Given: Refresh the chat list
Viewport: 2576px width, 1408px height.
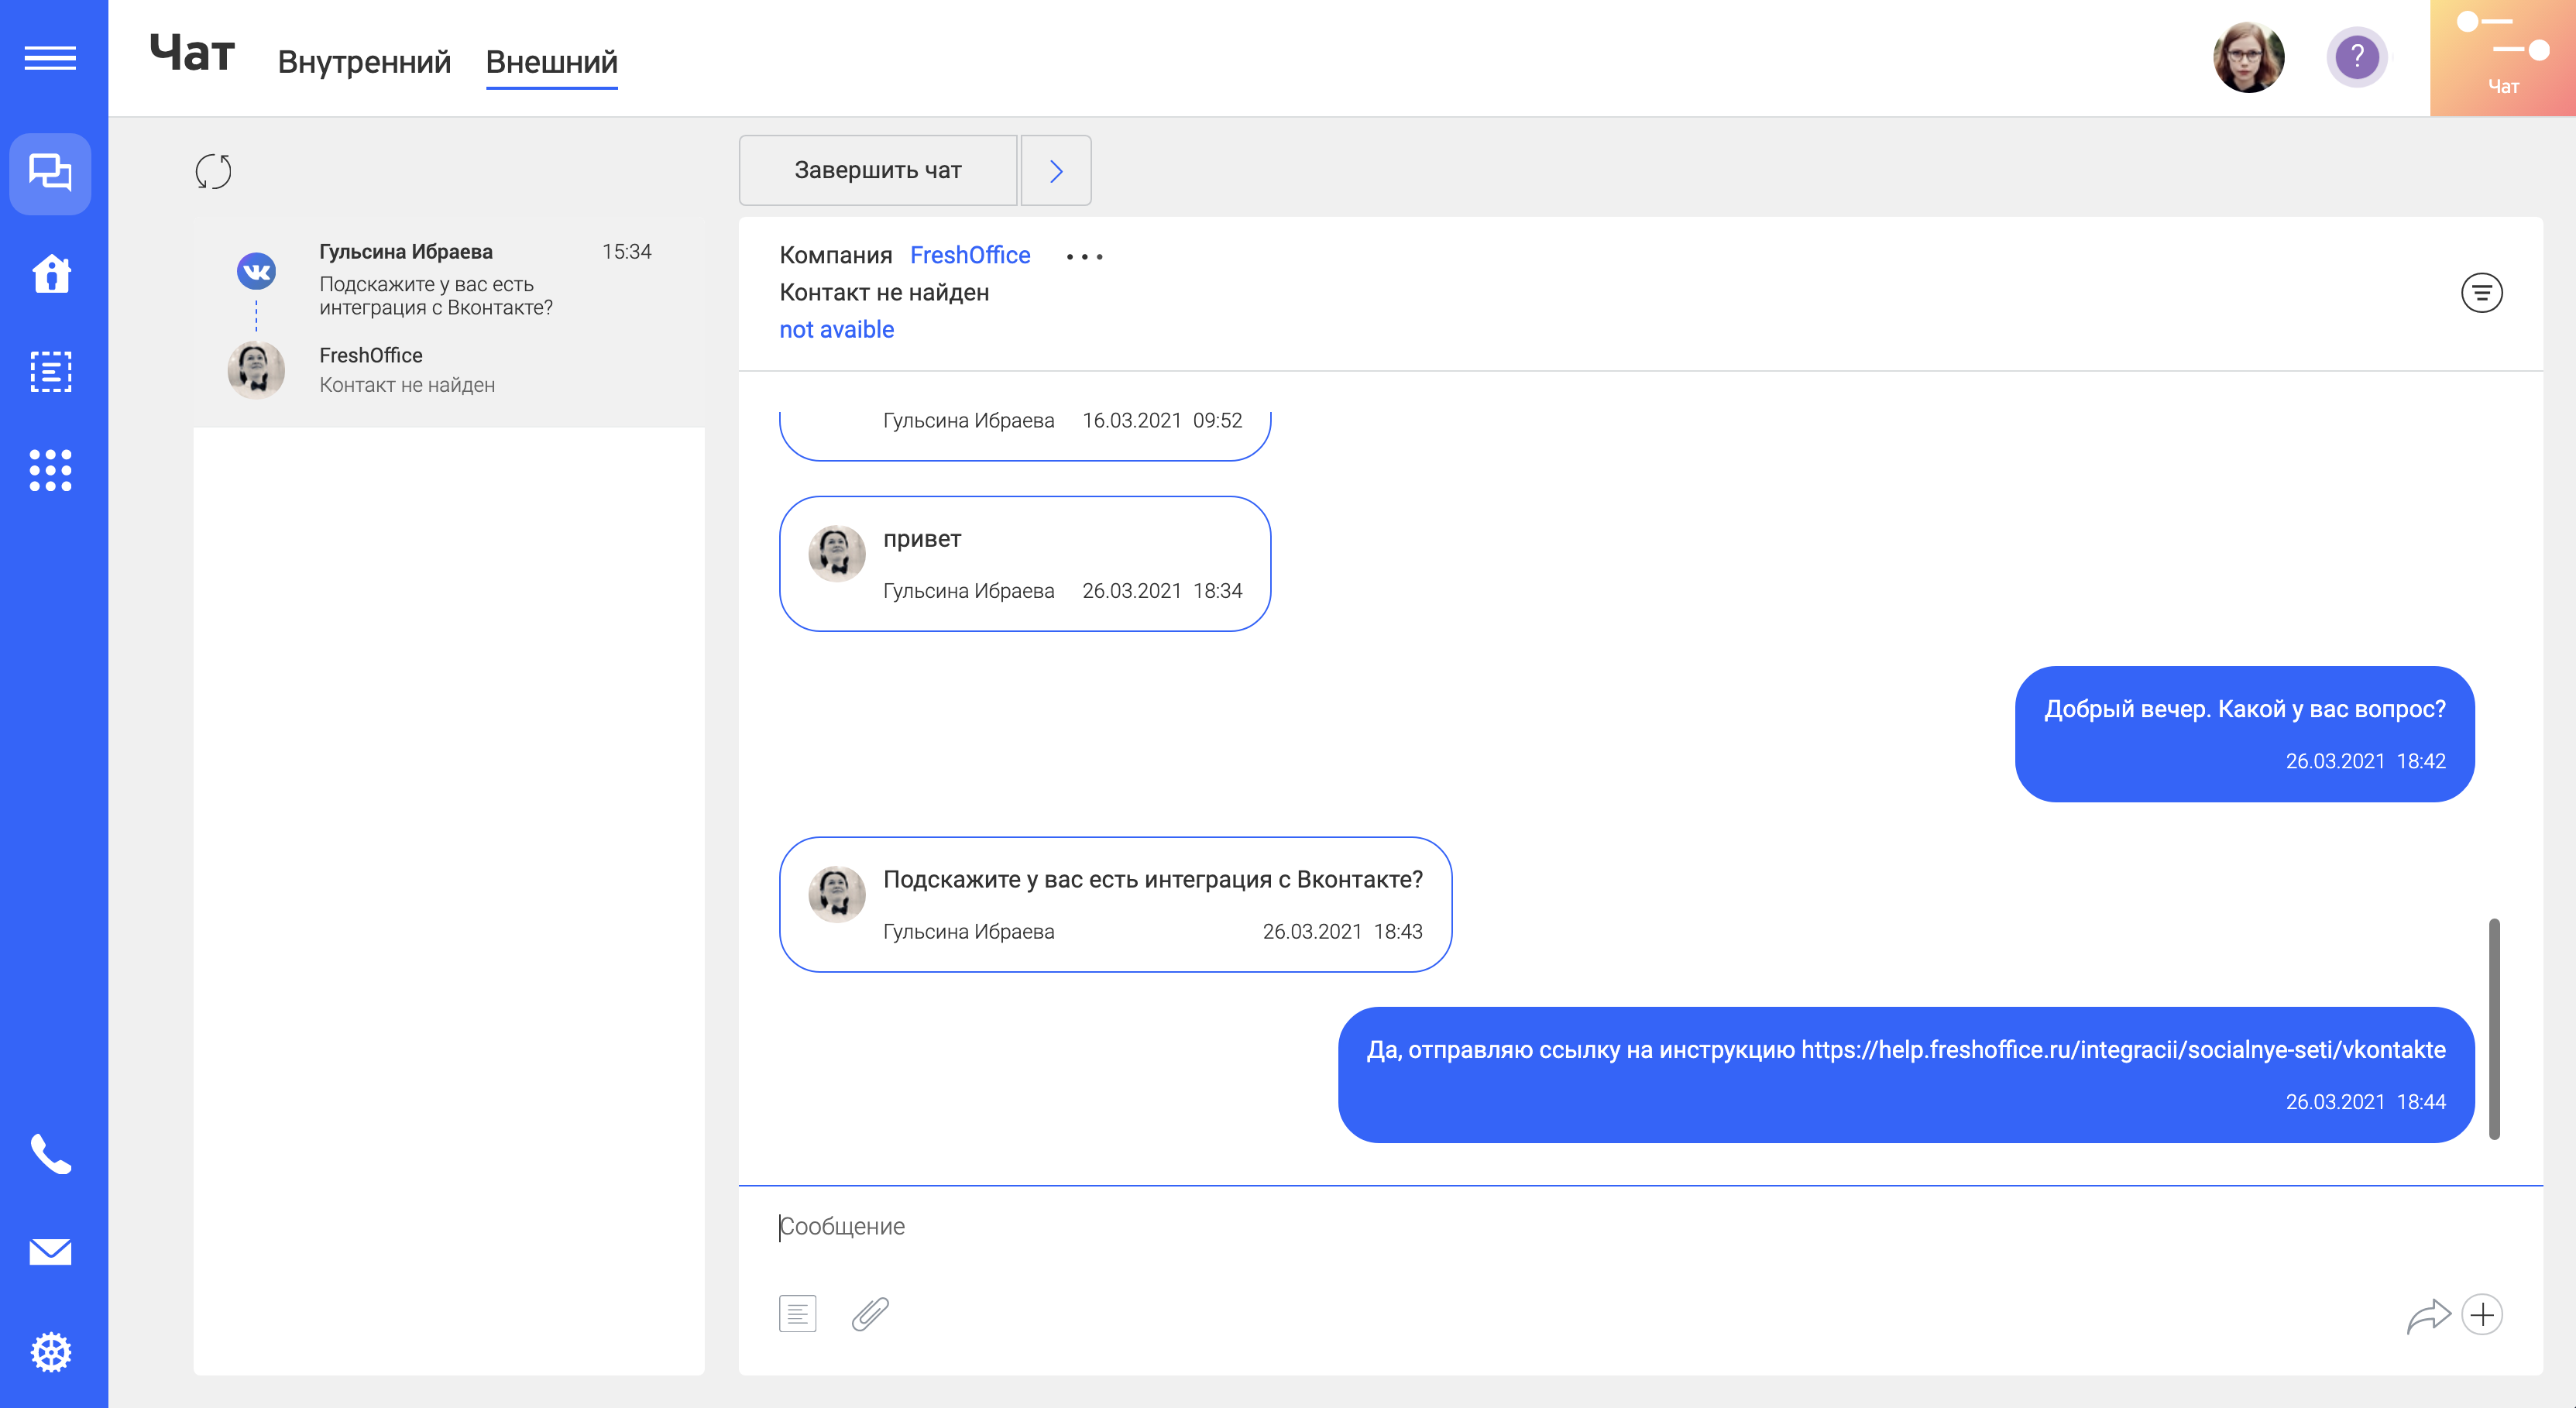Looking at the screenshot, I should [214, 171].
